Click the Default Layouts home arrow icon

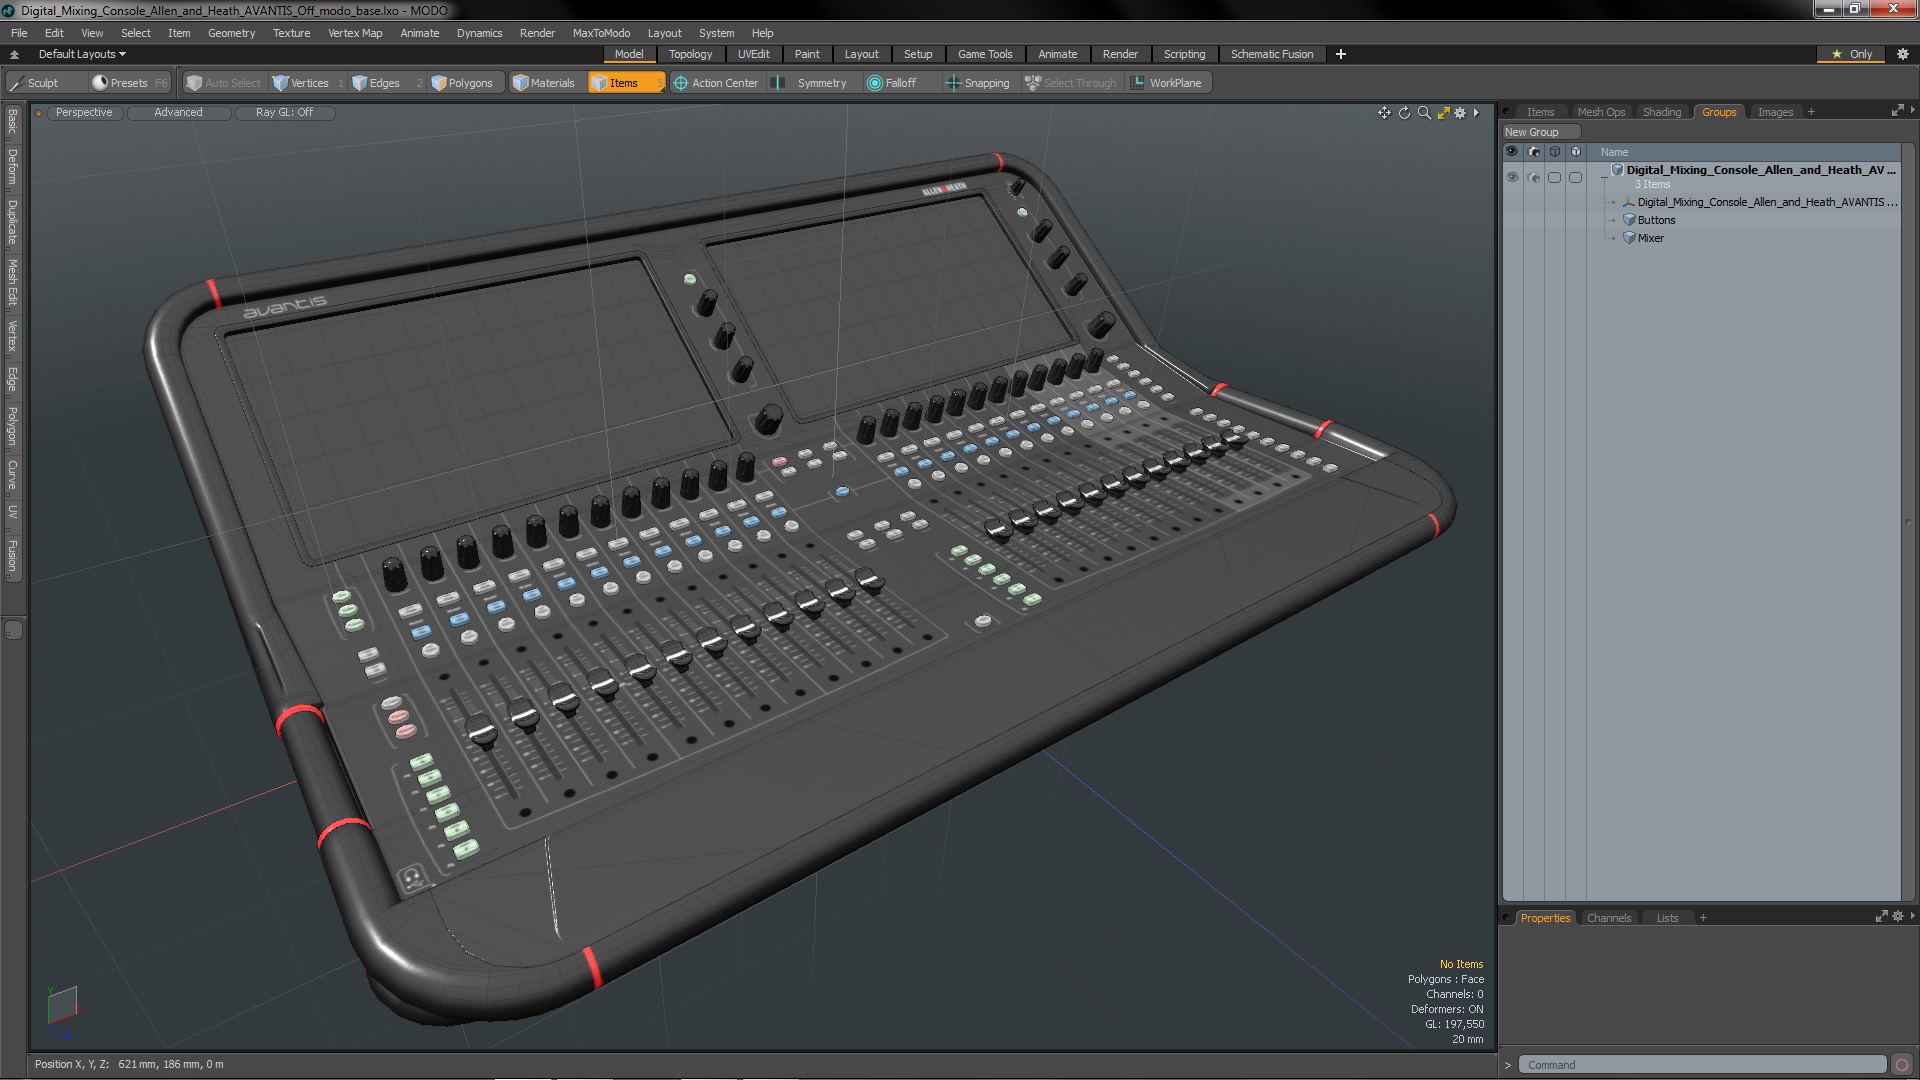tap(14, 54)
